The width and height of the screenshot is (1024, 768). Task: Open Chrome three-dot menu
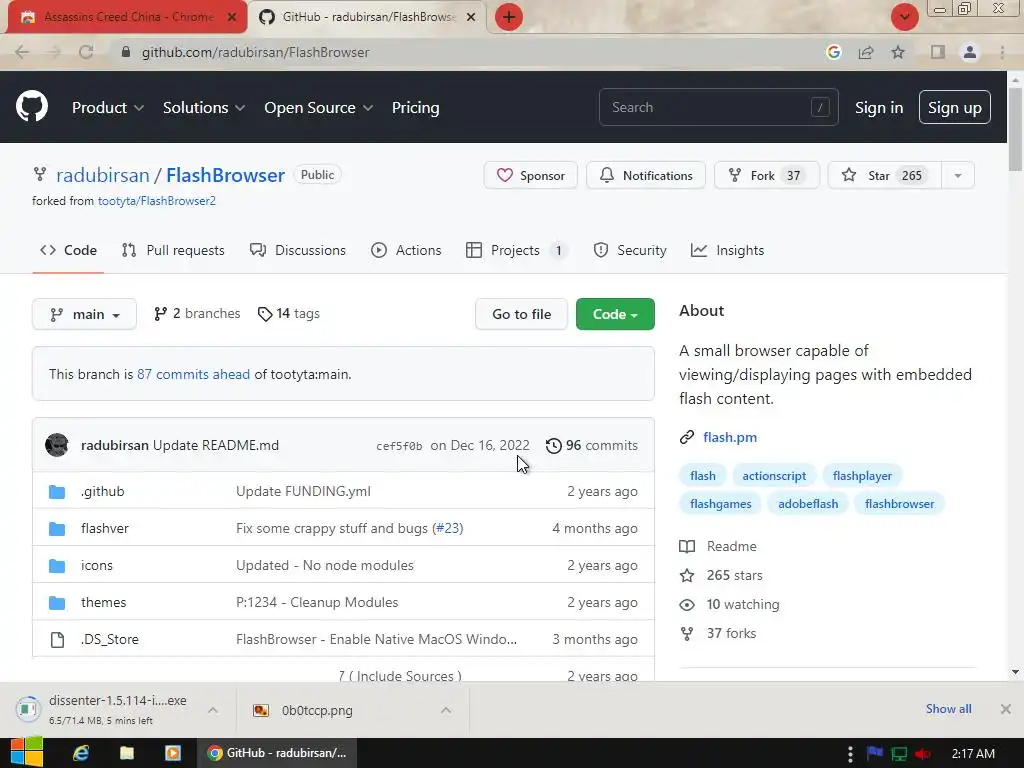click(x=1002, y=52)
